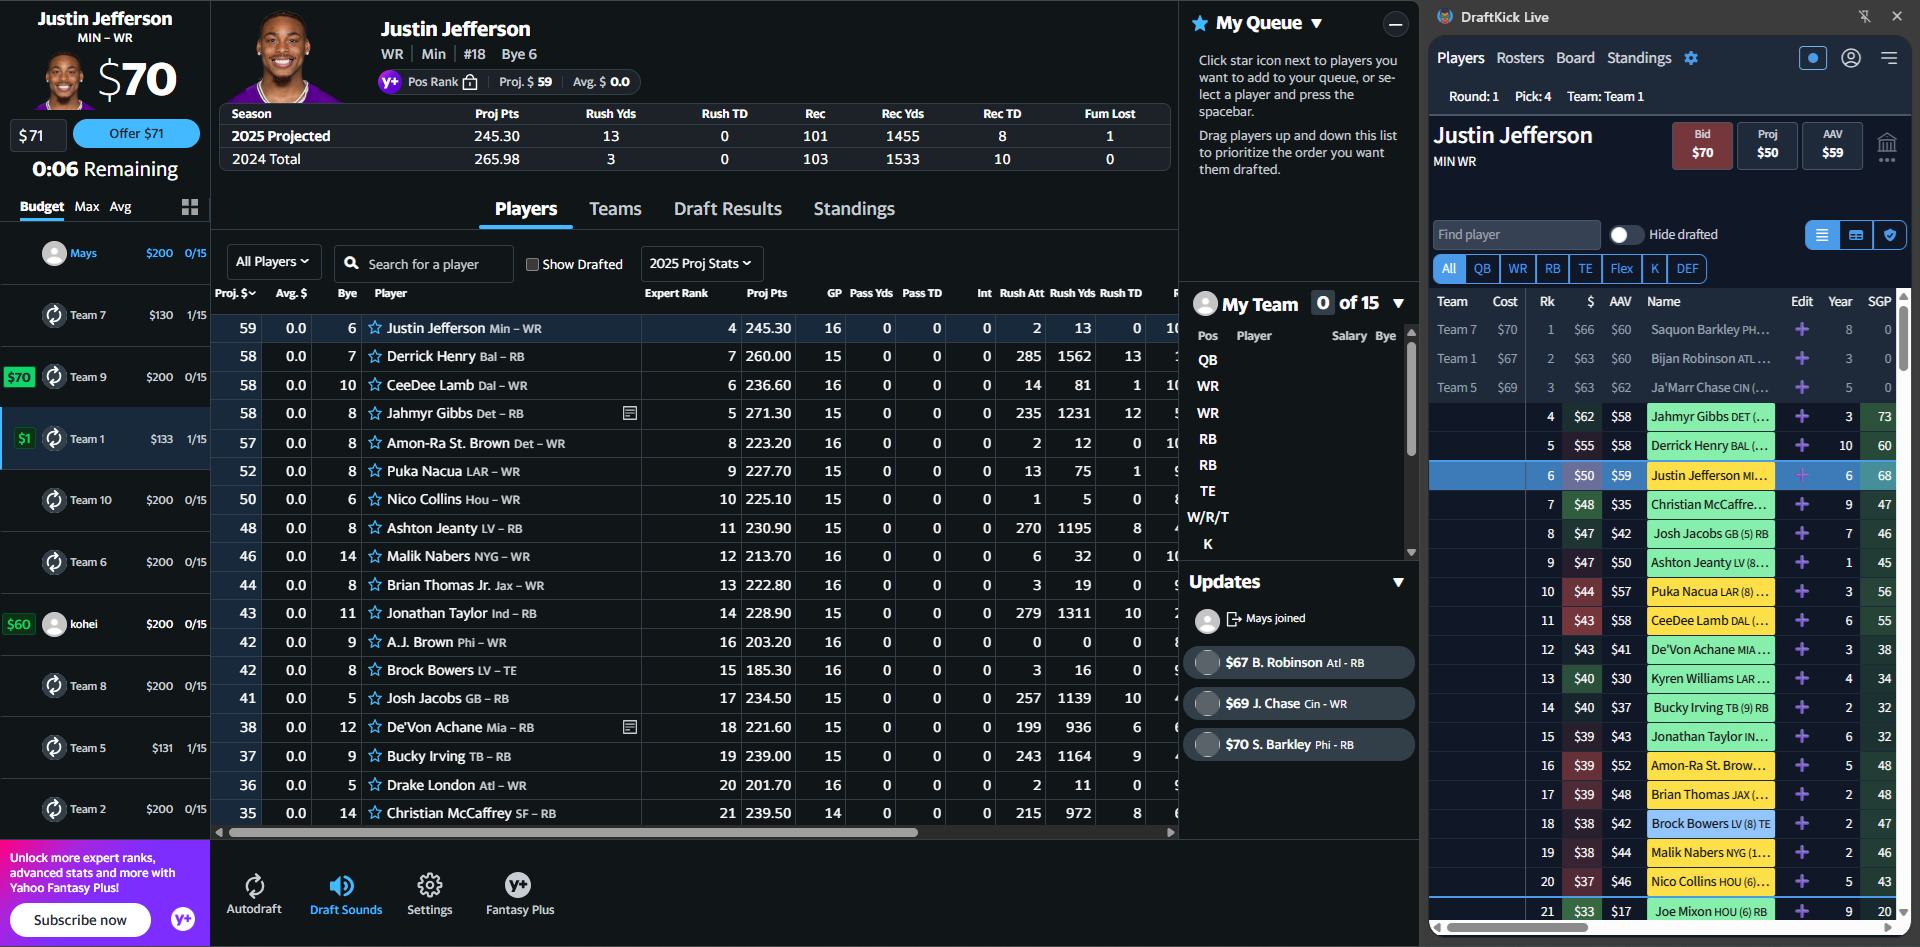Click the DraftKick record indicator button
The width and height of the screenshot is (1920, 947).
1813,58
